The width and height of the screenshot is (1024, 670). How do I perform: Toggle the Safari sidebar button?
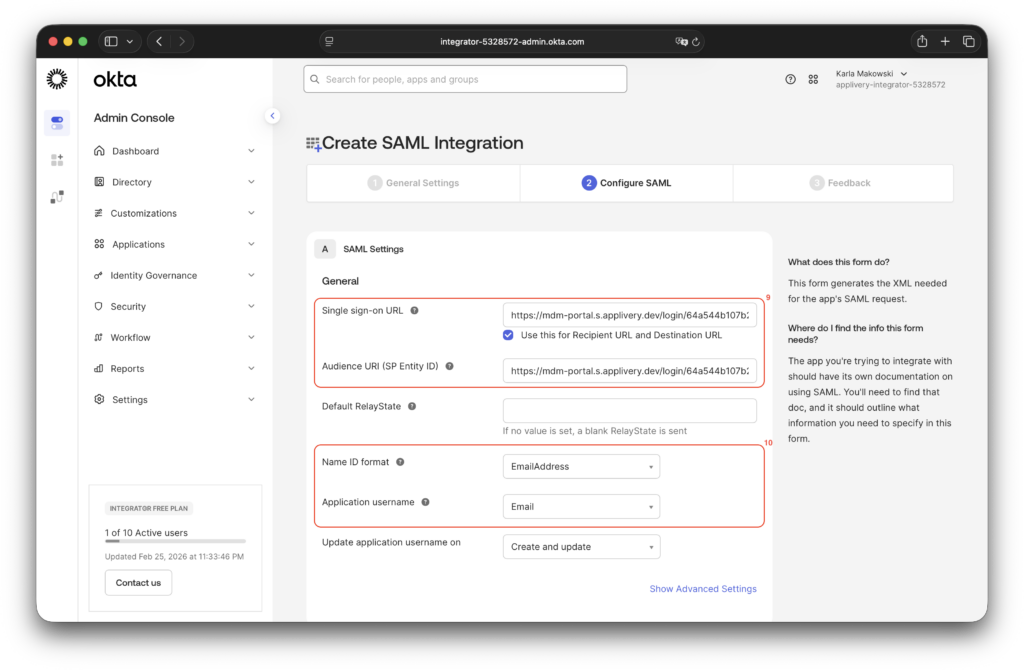pos(110,40)
